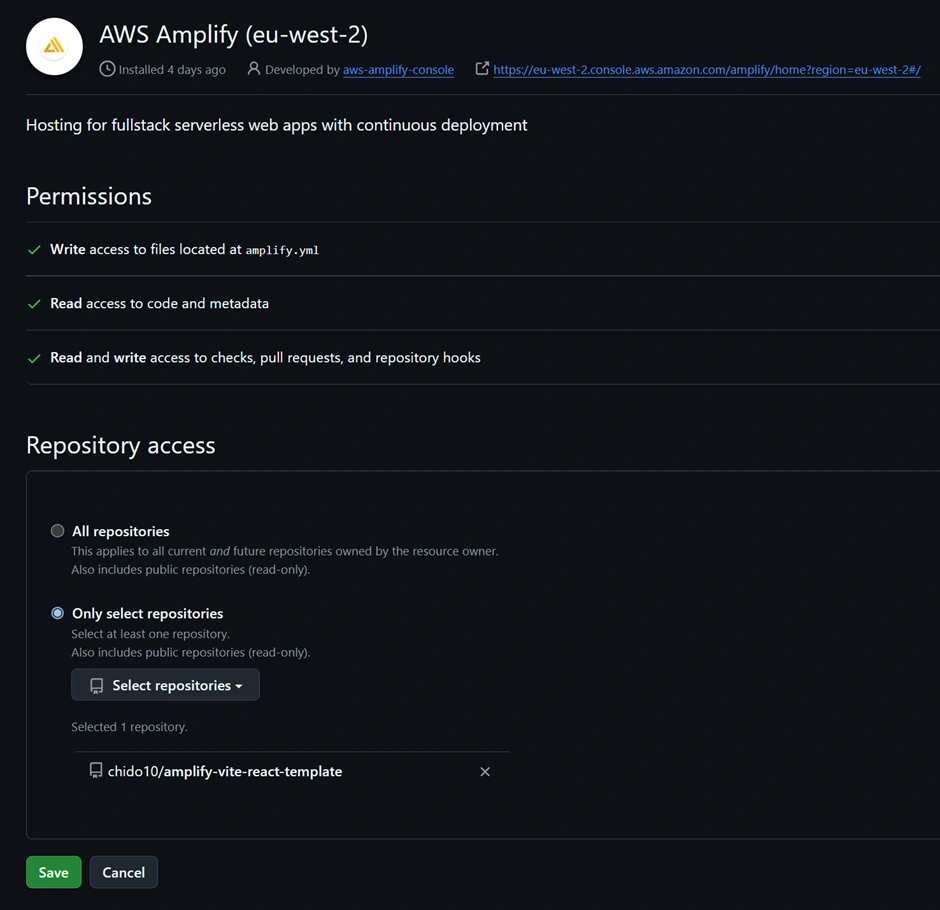Screen dimensions: 940x910
Task: Click the repo icon beside chido10/amplify-vite-react-template
Action: click(96, 771)
